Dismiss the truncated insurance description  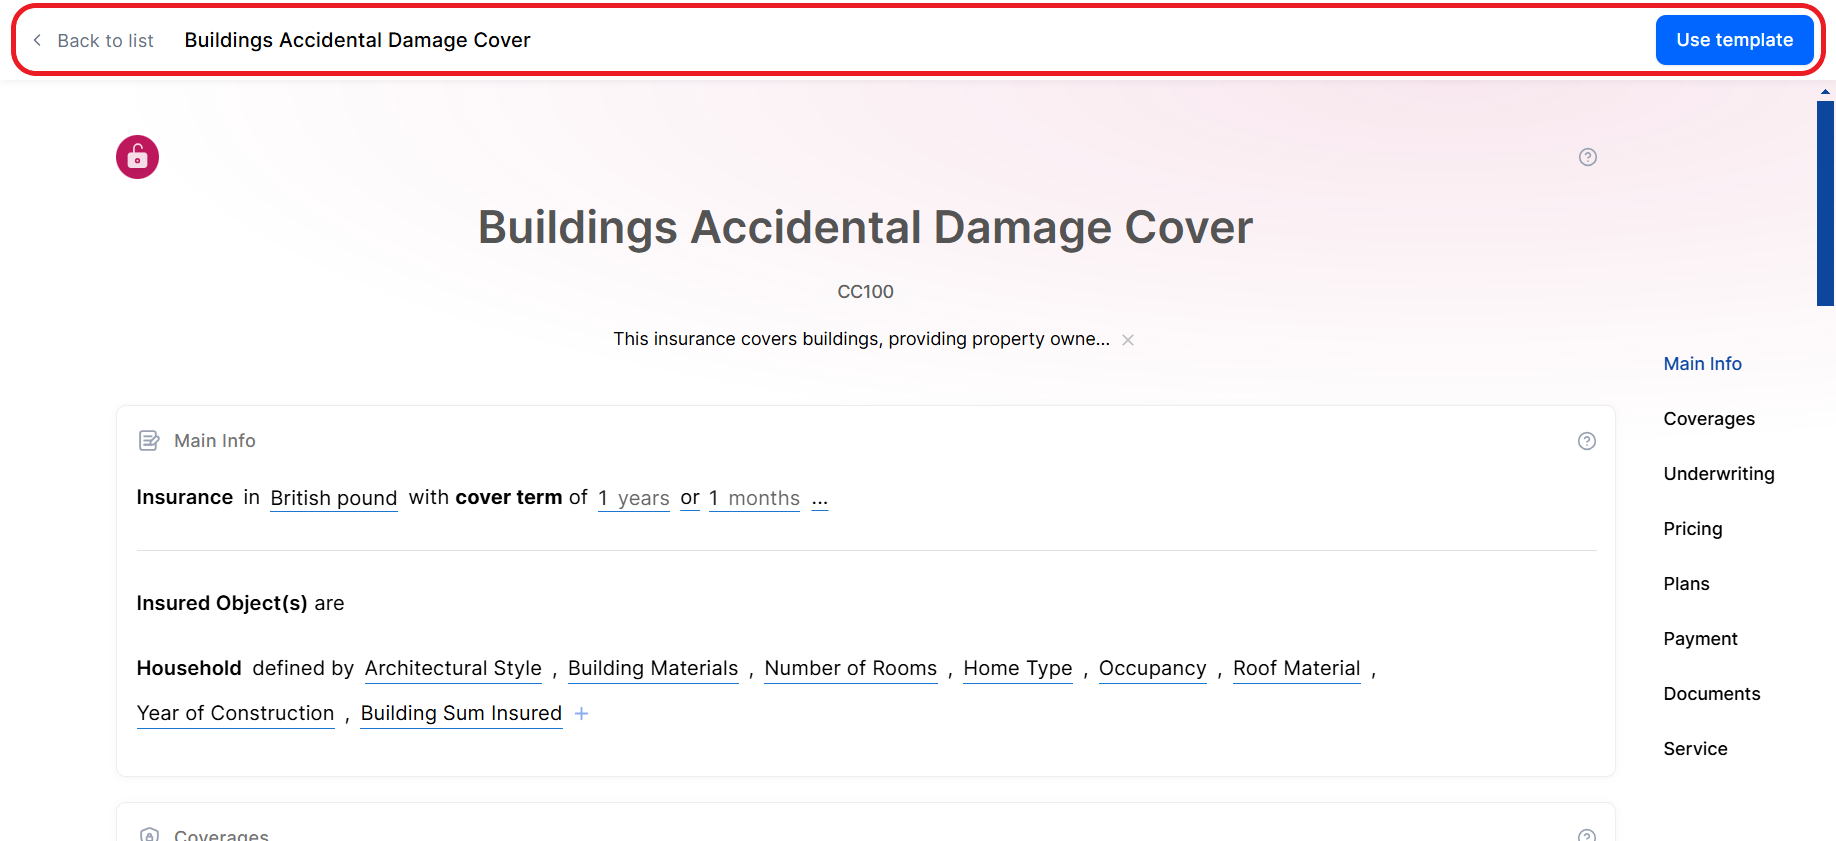(x=1128, y=340)
